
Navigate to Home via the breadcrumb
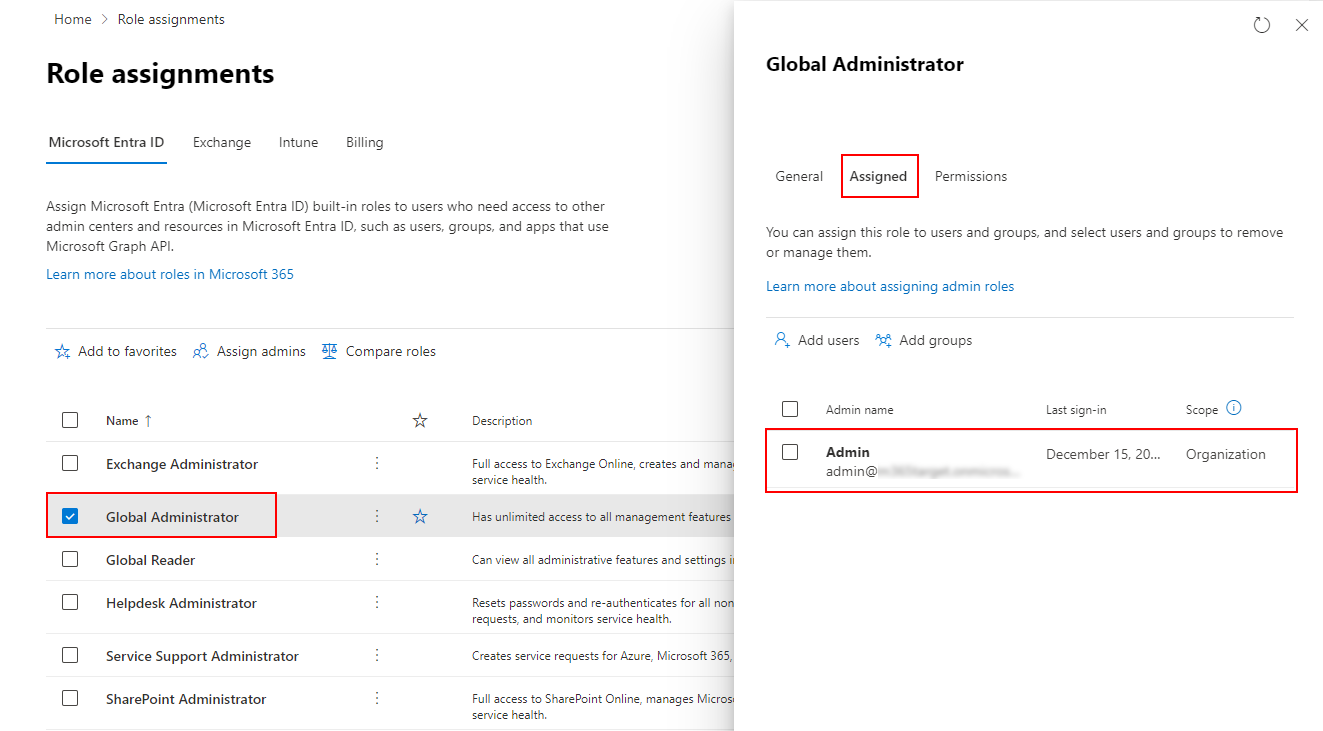tap(72, 18)
